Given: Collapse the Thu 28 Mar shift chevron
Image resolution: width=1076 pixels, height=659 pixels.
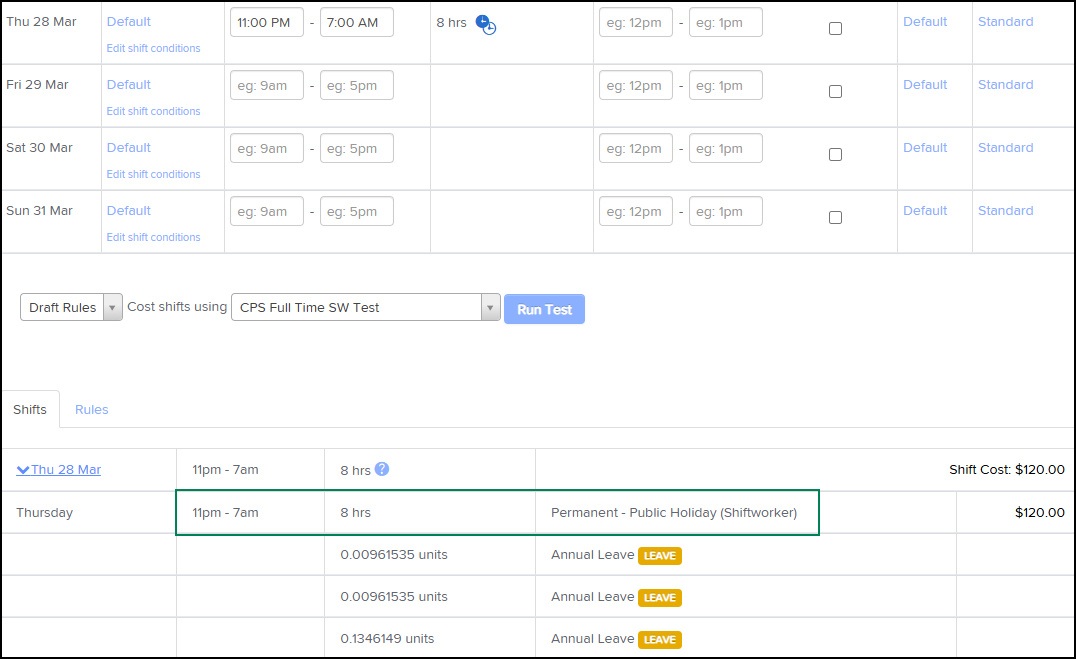Looking at the screenshot, I should point(23,470).
